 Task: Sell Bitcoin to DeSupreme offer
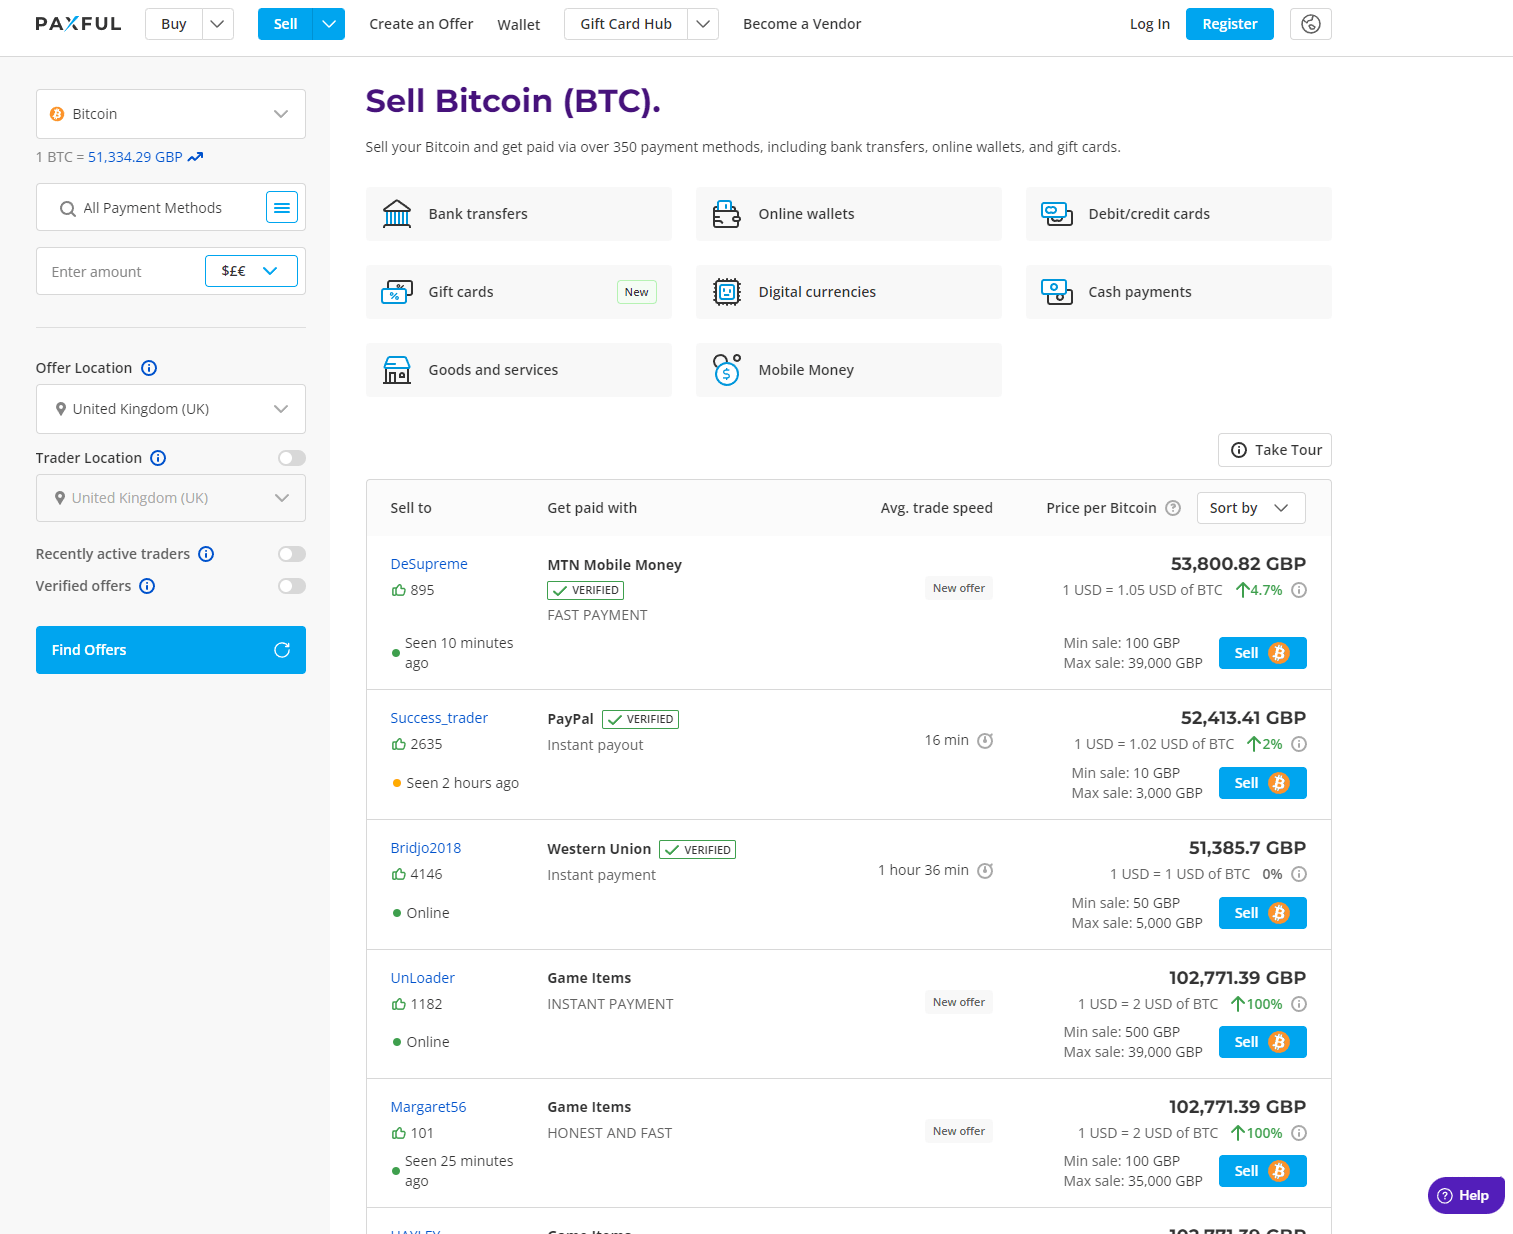pyautogui.click(x=1263, y=653)
